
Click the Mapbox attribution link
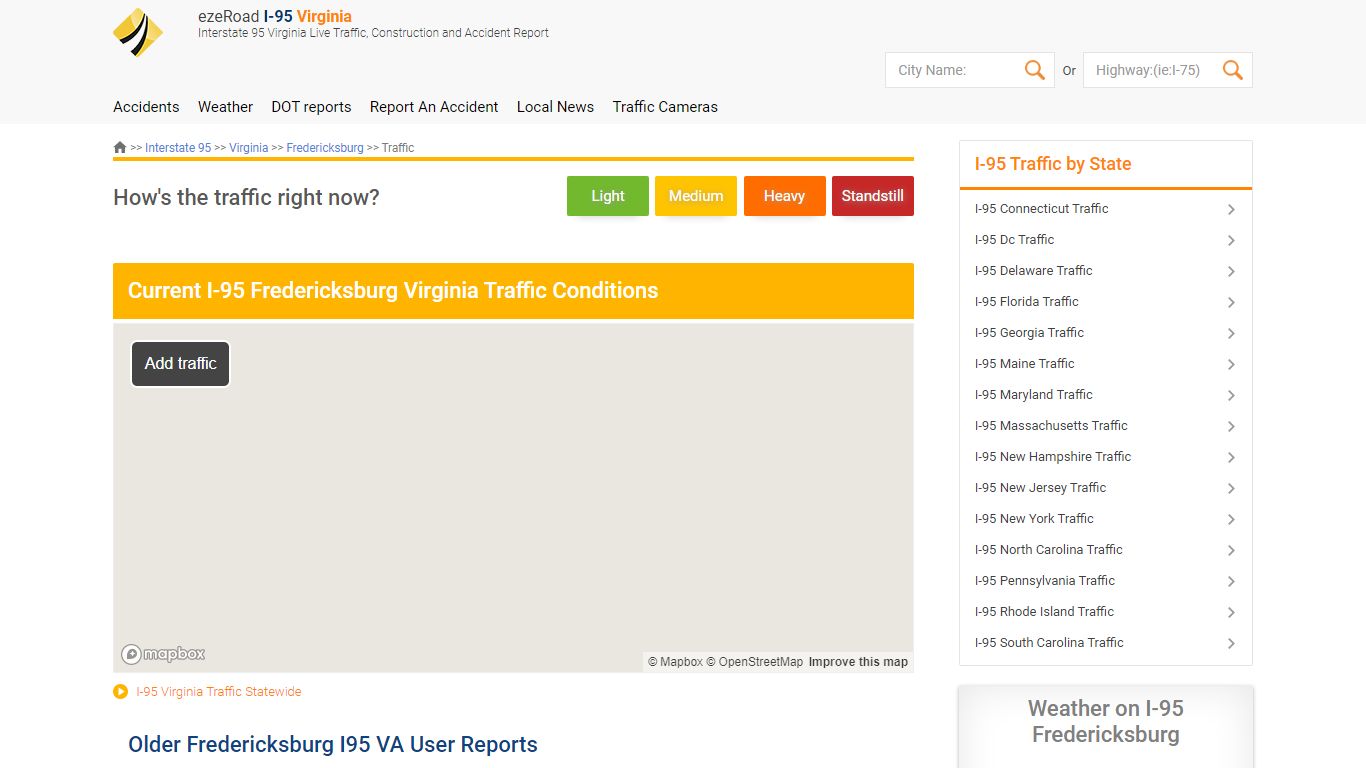675,662
